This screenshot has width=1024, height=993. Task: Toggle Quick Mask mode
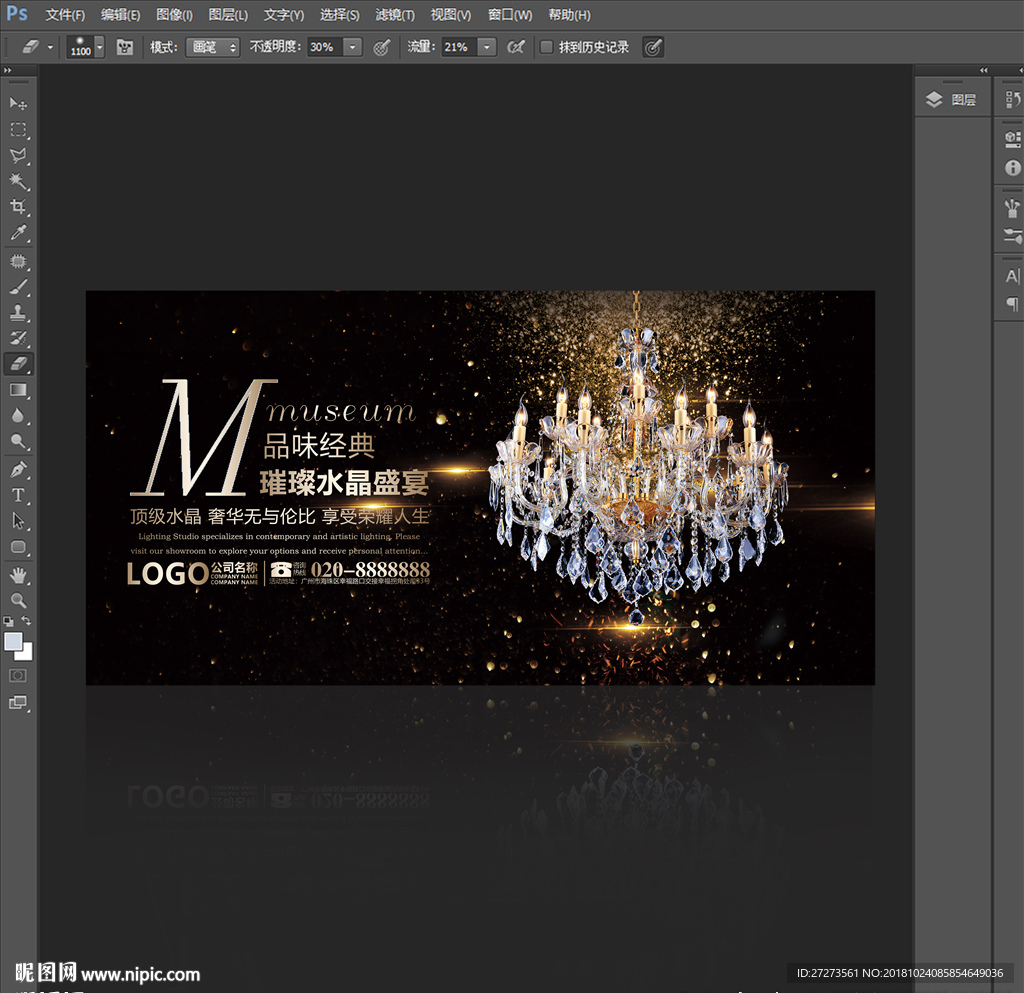click(x=18, y=676)
